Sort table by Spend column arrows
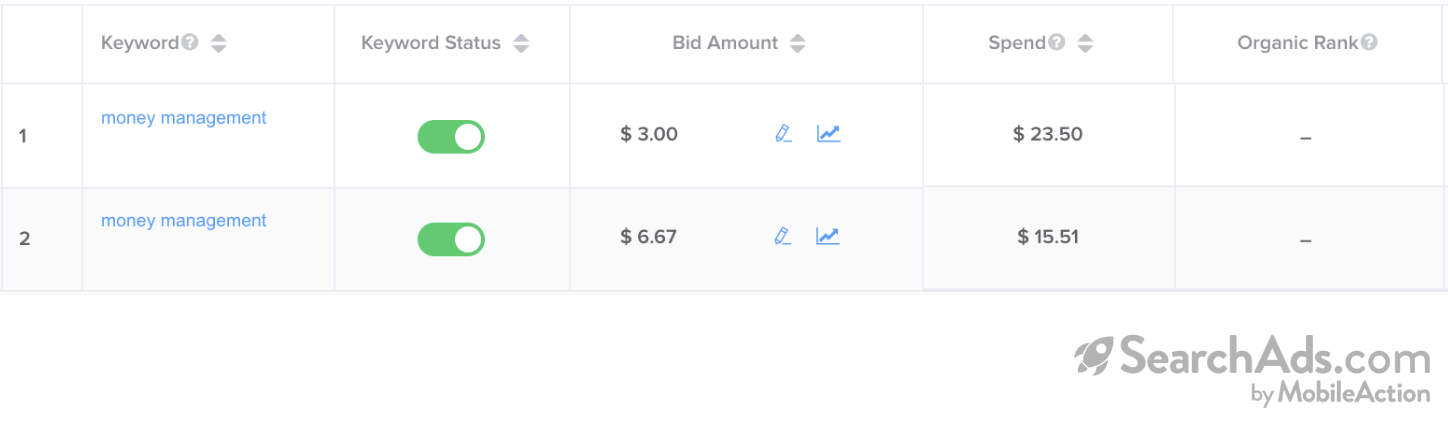The width and height of the screenshot is (1448, 442). [x=1085, y=44]
